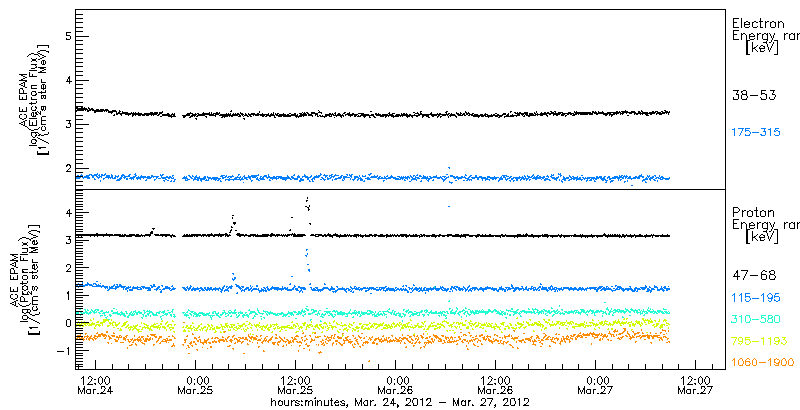Click the Proton heading in the legend
Viewport: 800px width, 410px height.
point(753,212)
